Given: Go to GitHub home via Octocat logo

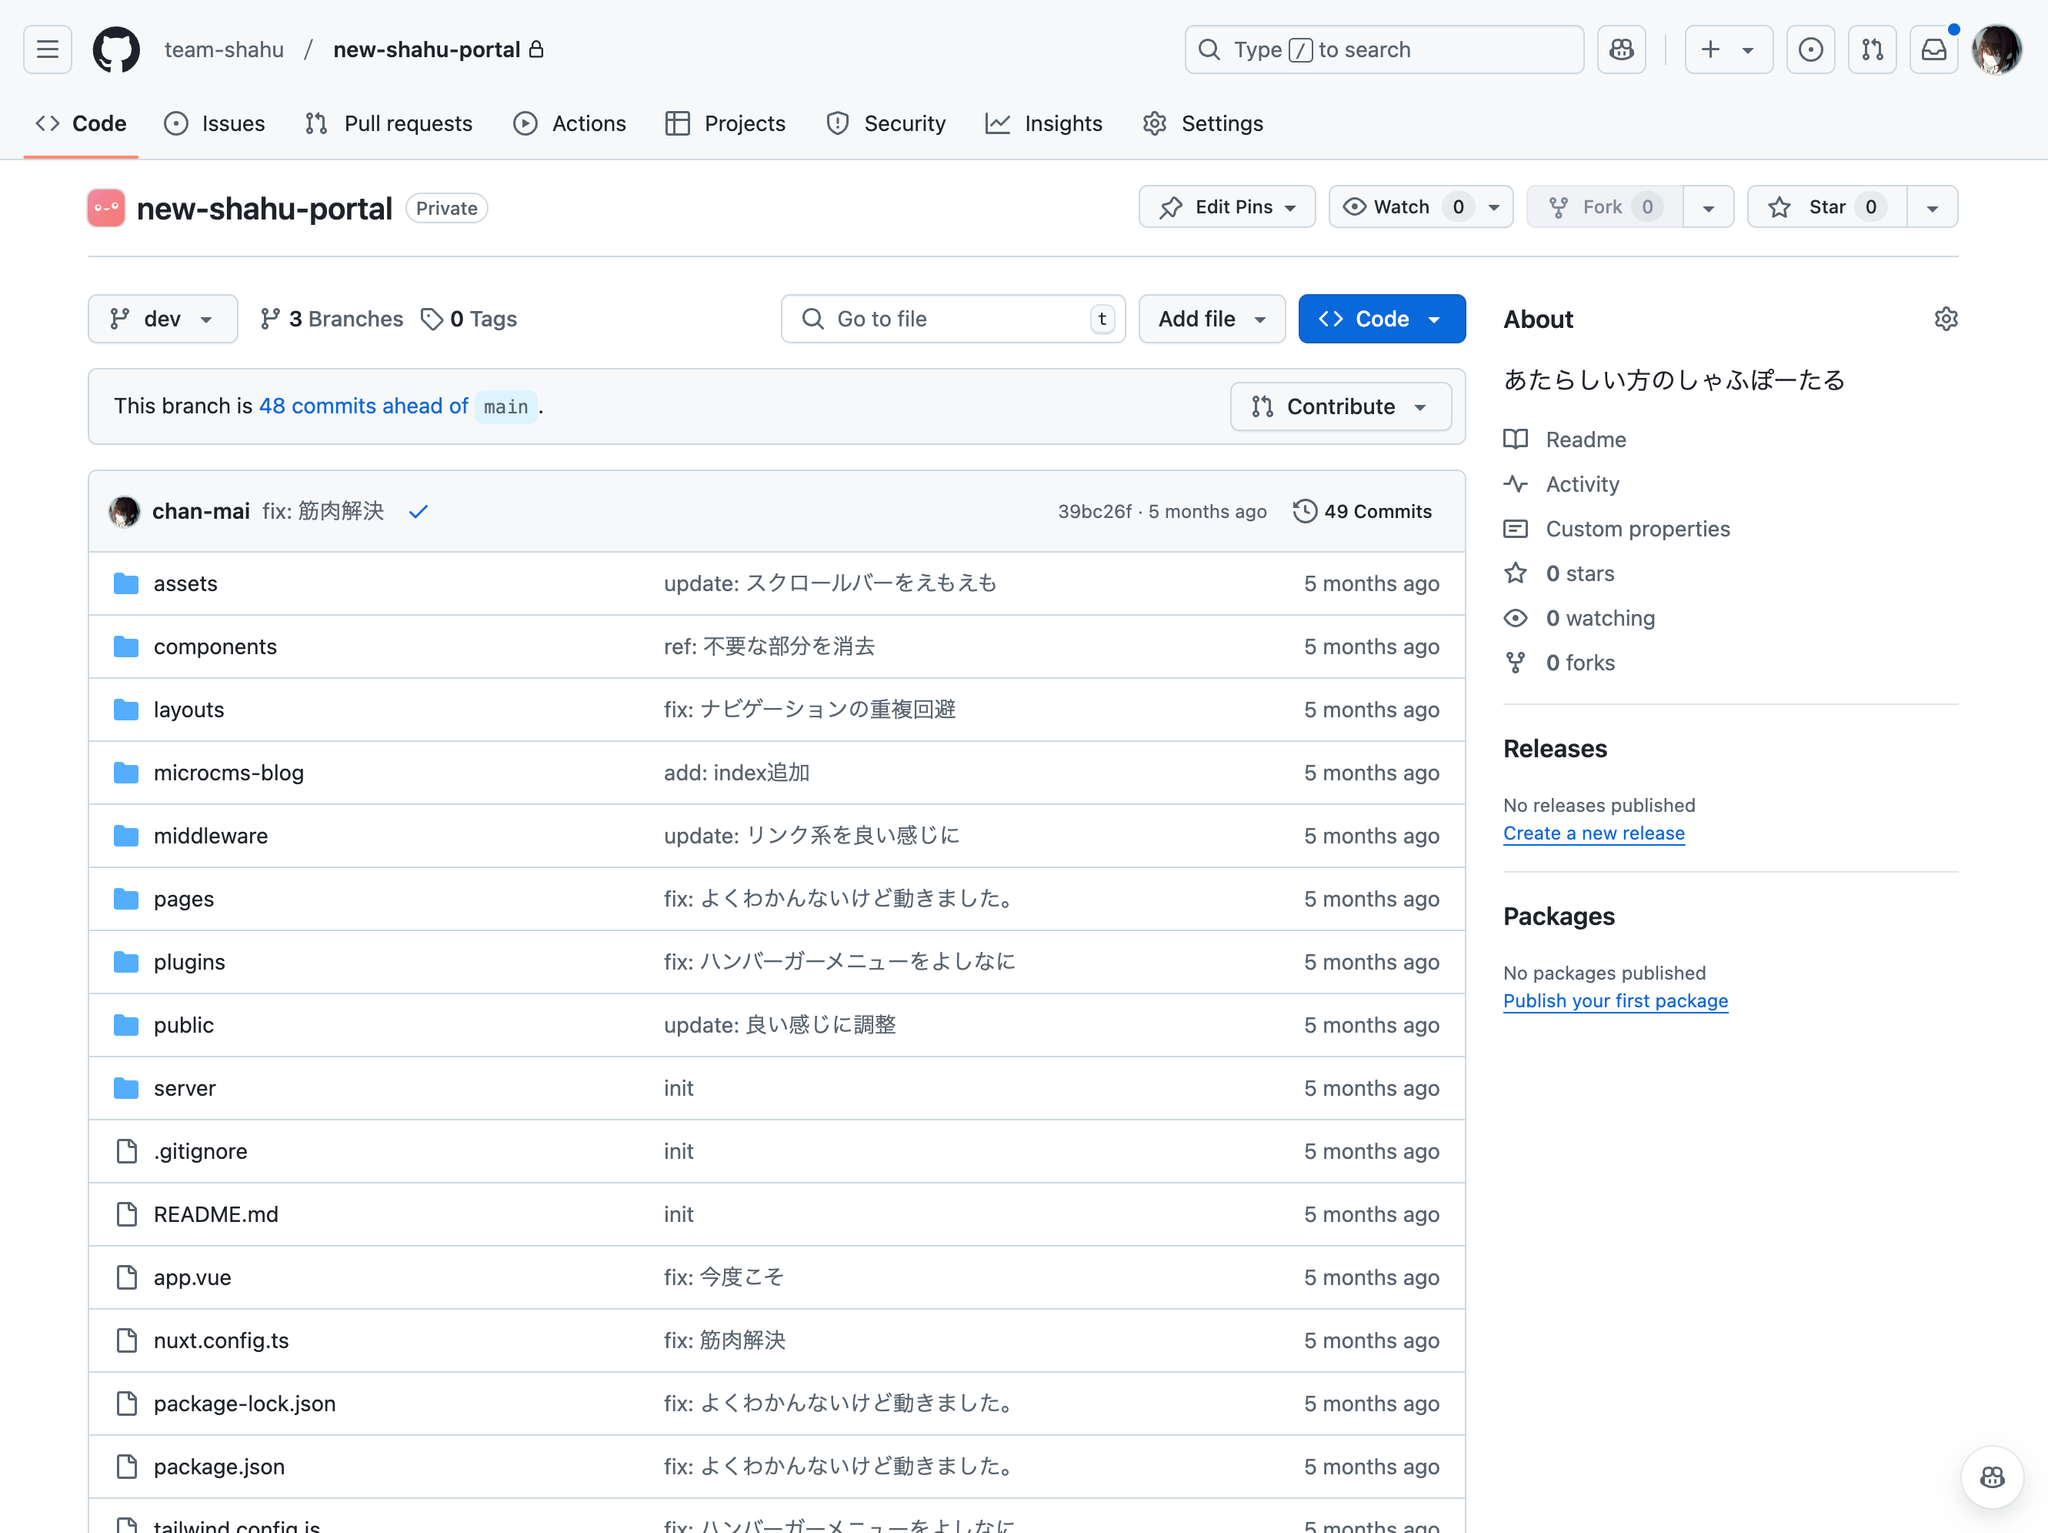Looking at the screenshot, I should [116, 49].
